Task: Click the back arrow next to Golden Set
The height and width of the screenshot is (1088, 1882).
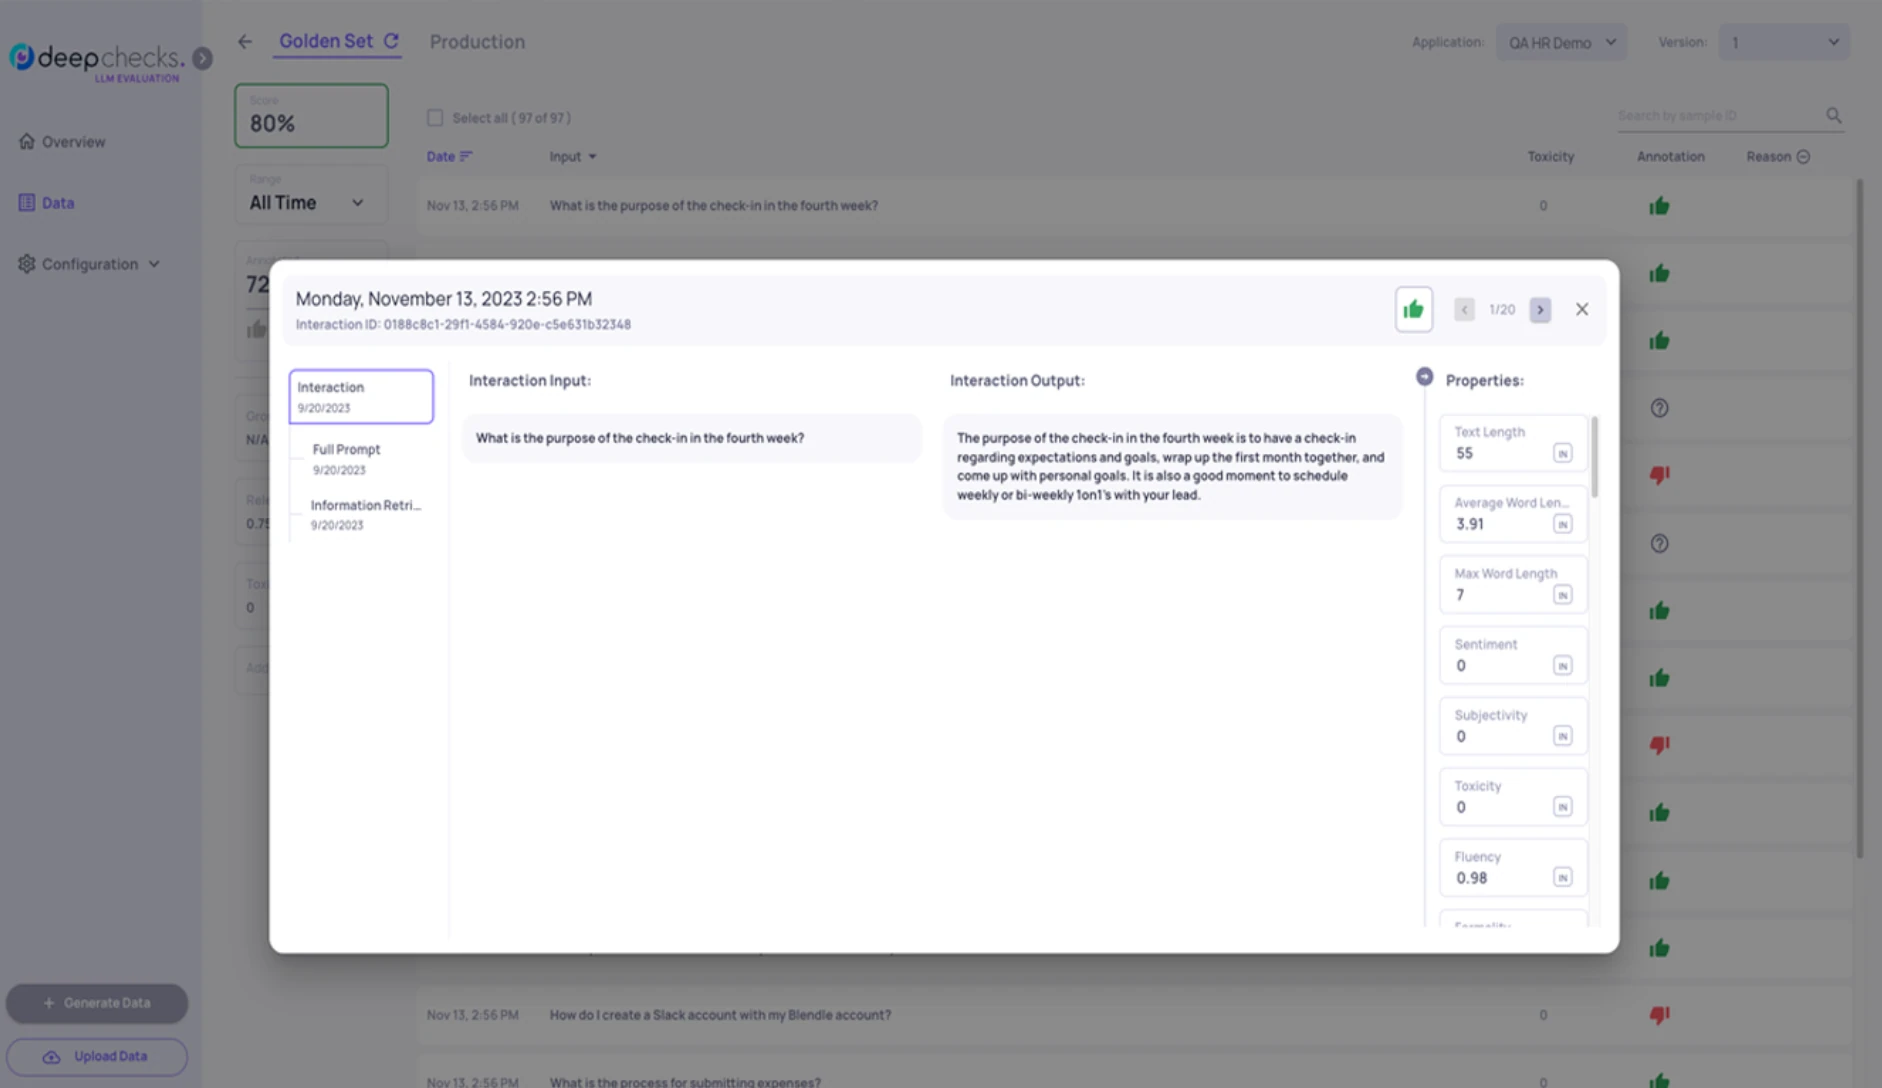Action: pyautogui.click(x=245, y=42)
